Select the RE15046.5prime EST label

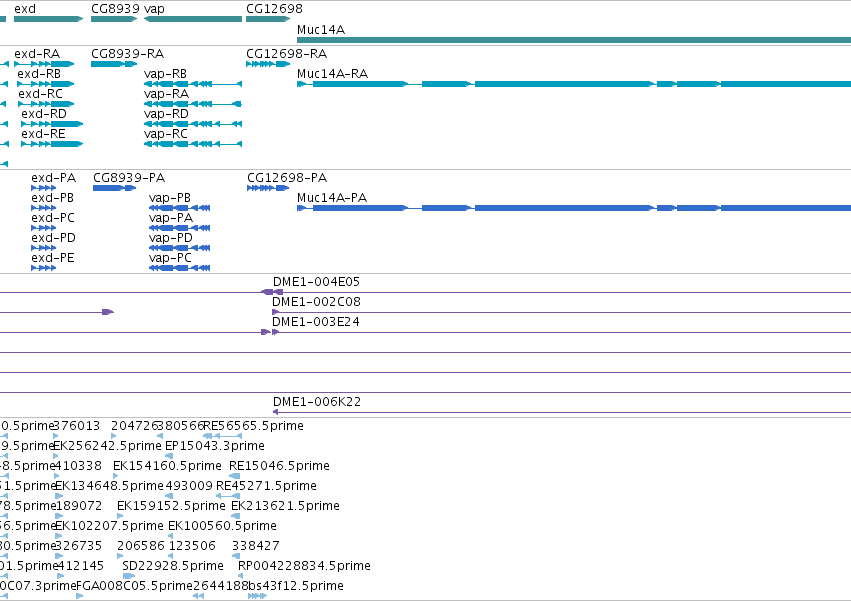tap(280, 466)
